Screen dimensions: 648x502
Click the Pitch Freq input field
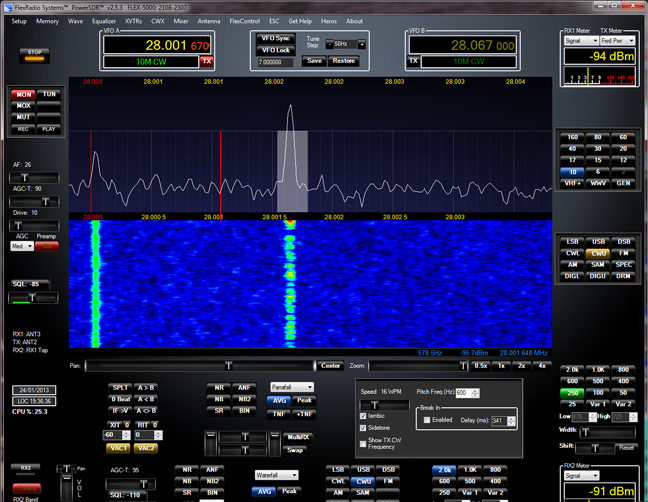click(x=467, y=393)
